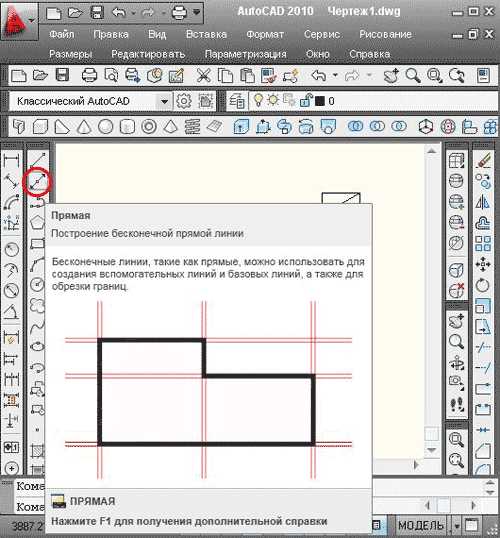Click layer 0 black color swatch

pyautogui.click(x=319, y=101)
